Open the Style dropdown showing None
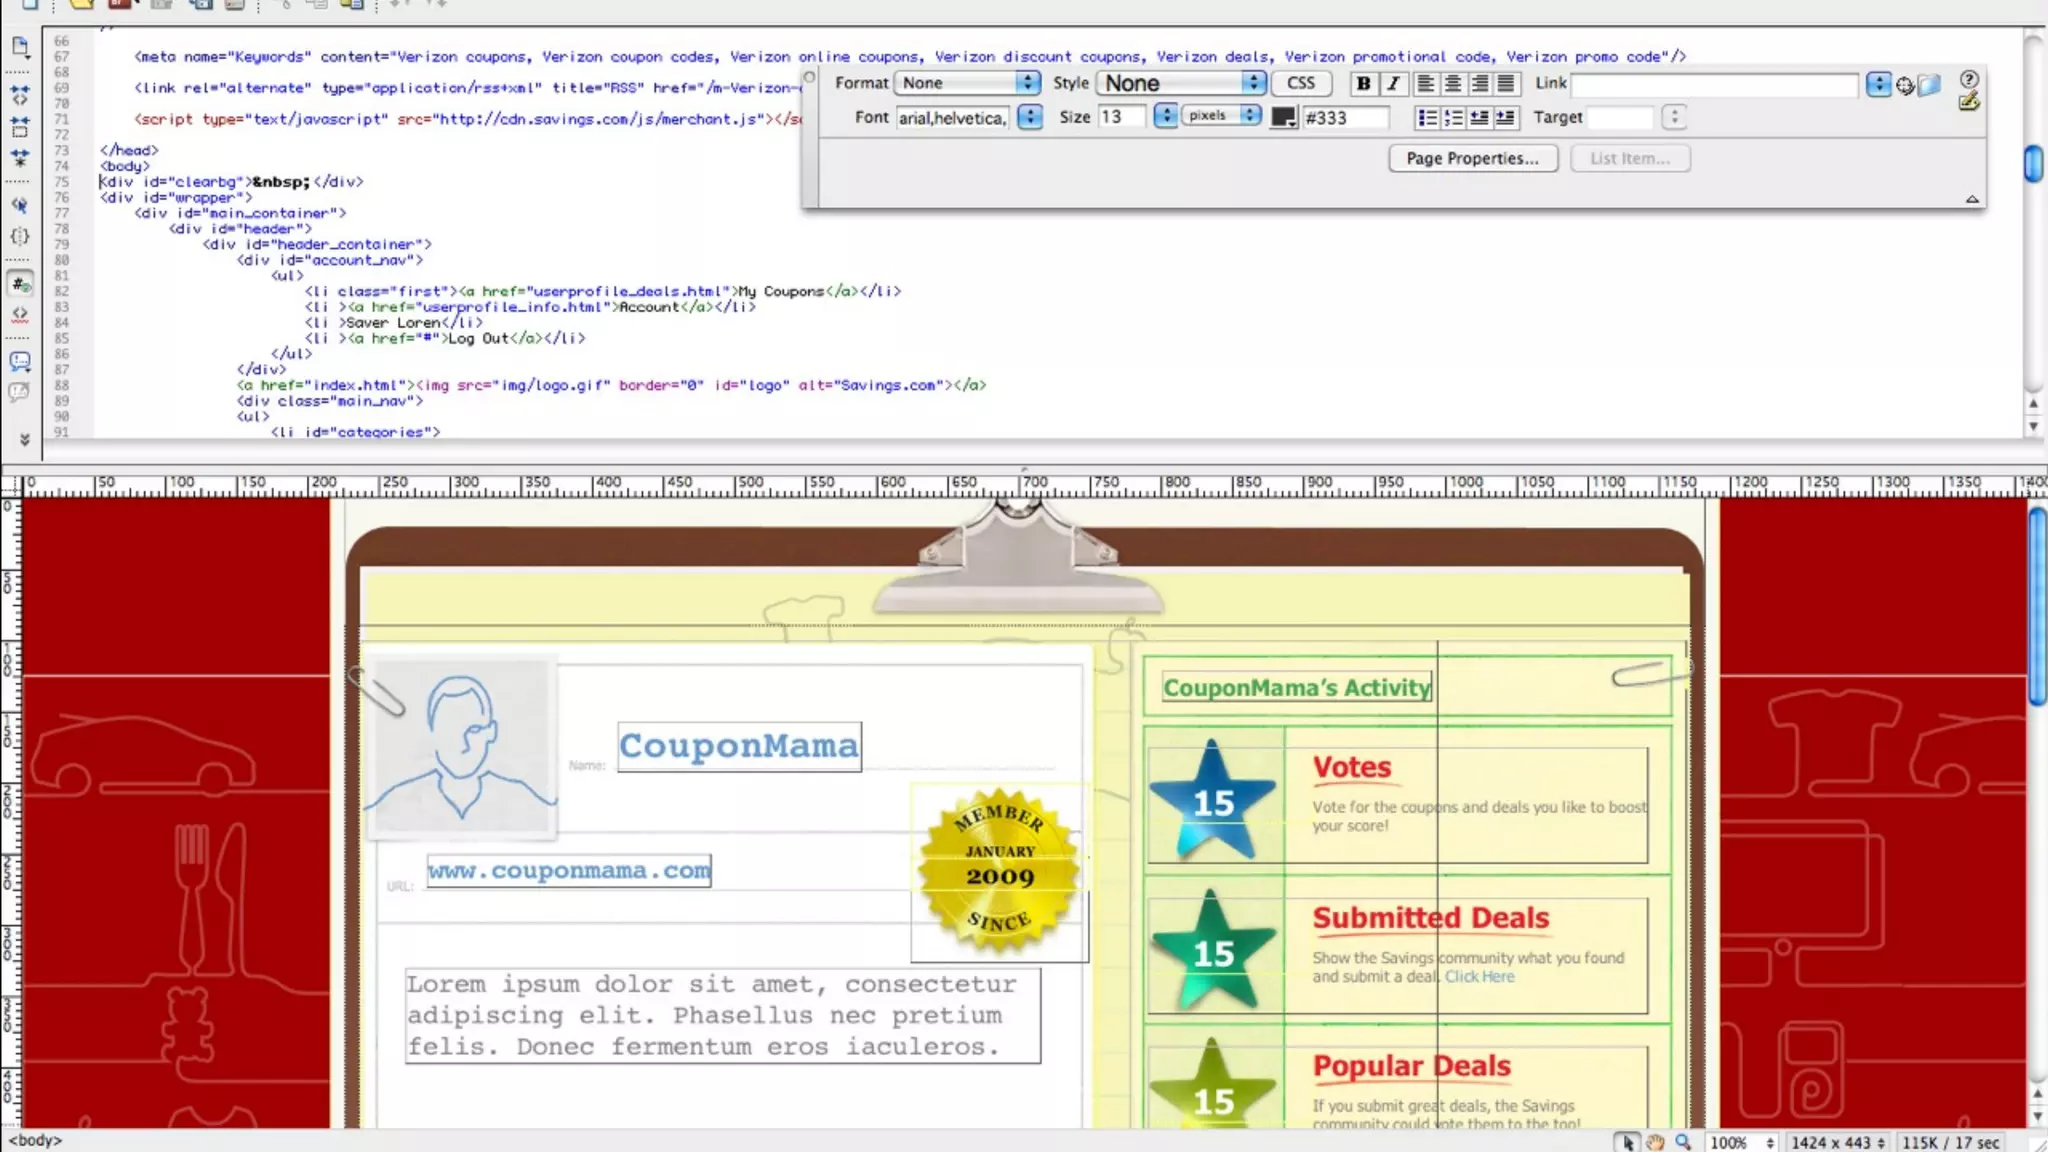This screenshot has width=2048, height=1152. point(1182,83)
